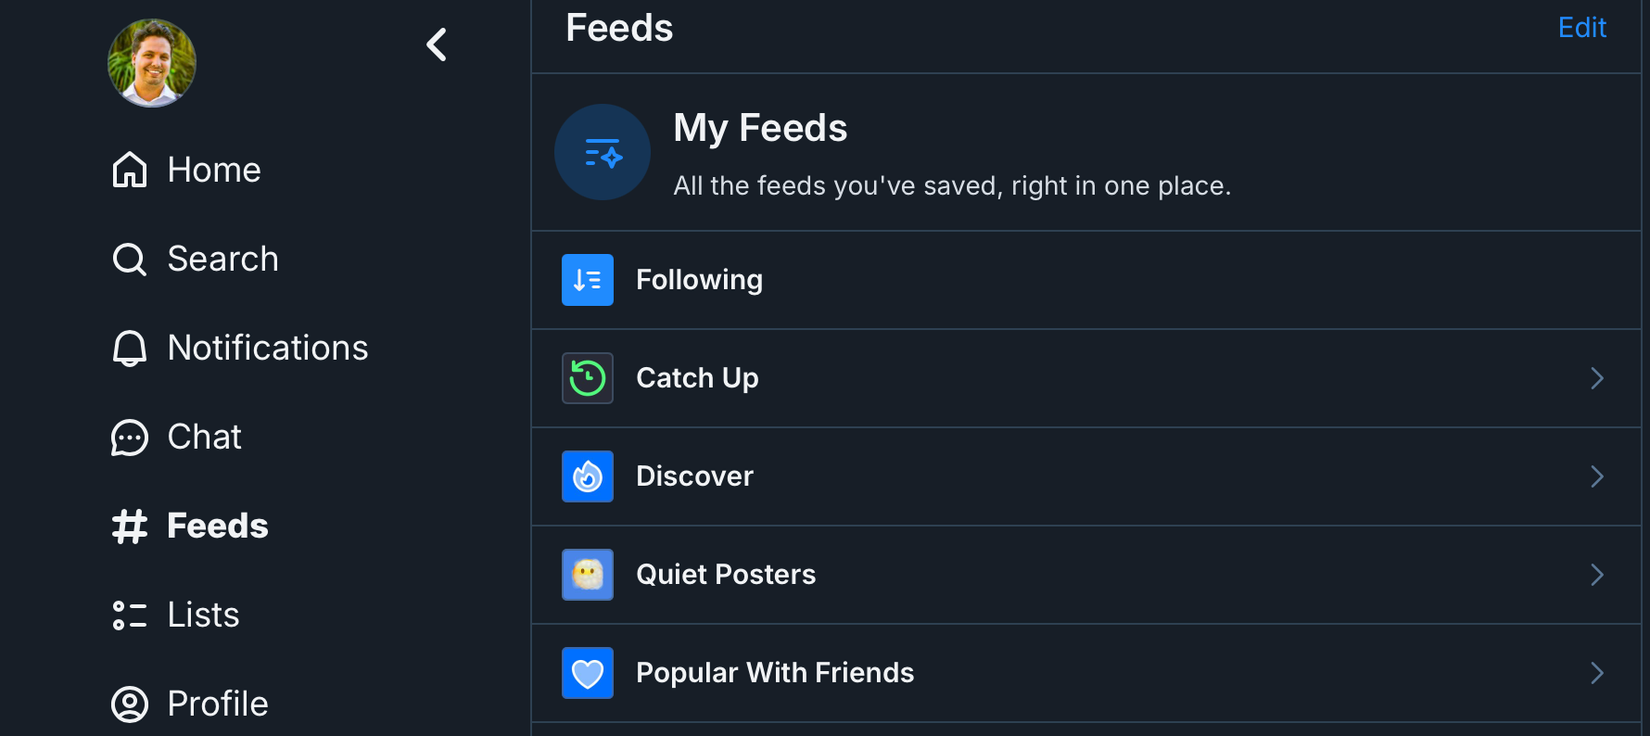Go to the Profile section
The height and width of the screenshot is (736, 1650).
click(x=217, y=703)
